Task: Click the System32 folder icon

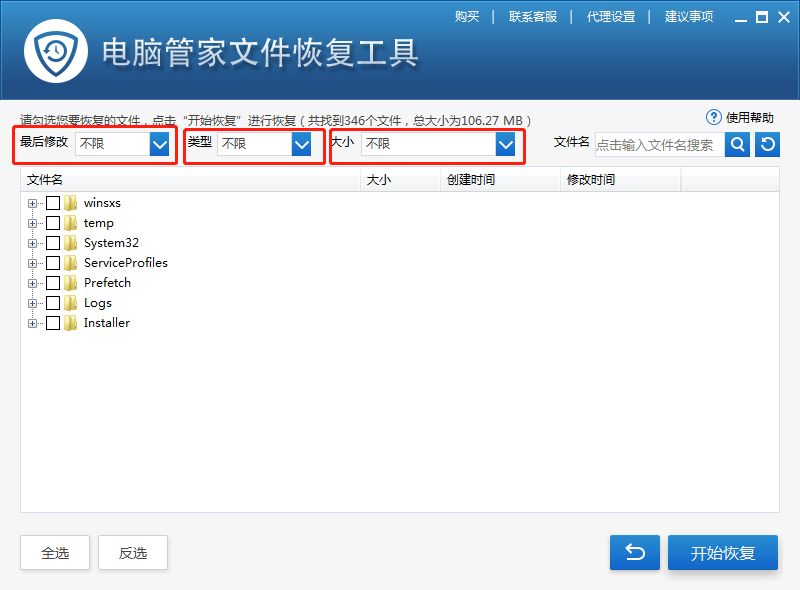Action: pos(70,243)
